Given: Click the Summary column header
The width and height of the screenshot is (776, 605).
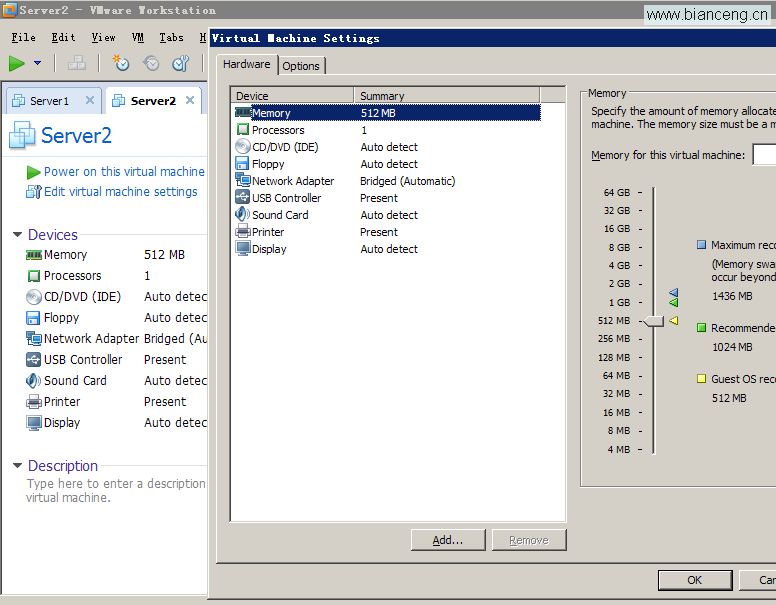Looking at the screenshot, I should pos(446,96).
